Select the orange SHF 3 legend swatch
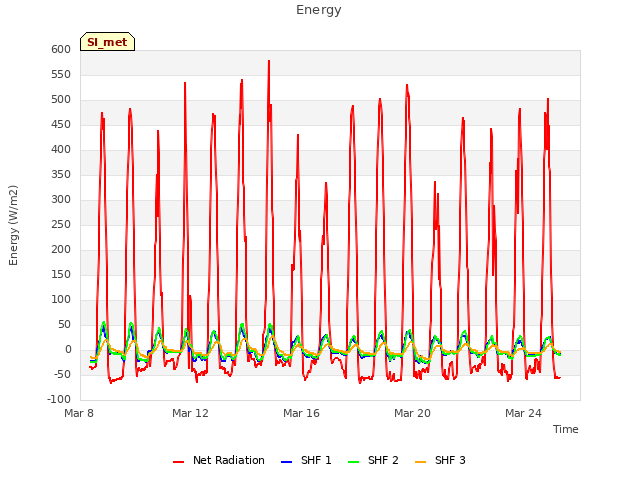The width and height of the screenshot is (640, 480). coord(420,462)
